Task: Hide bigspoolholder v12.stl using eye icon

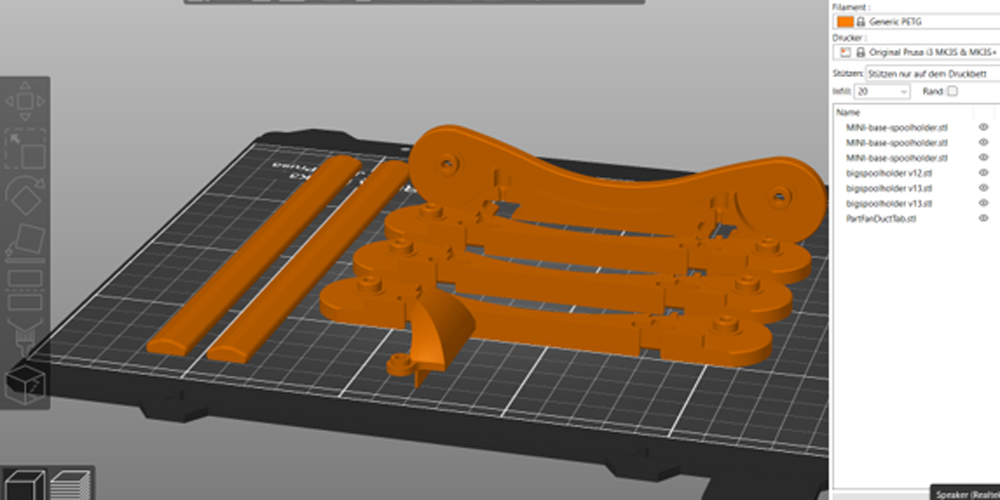Action: pyautogui.click(x=983, y=173)
